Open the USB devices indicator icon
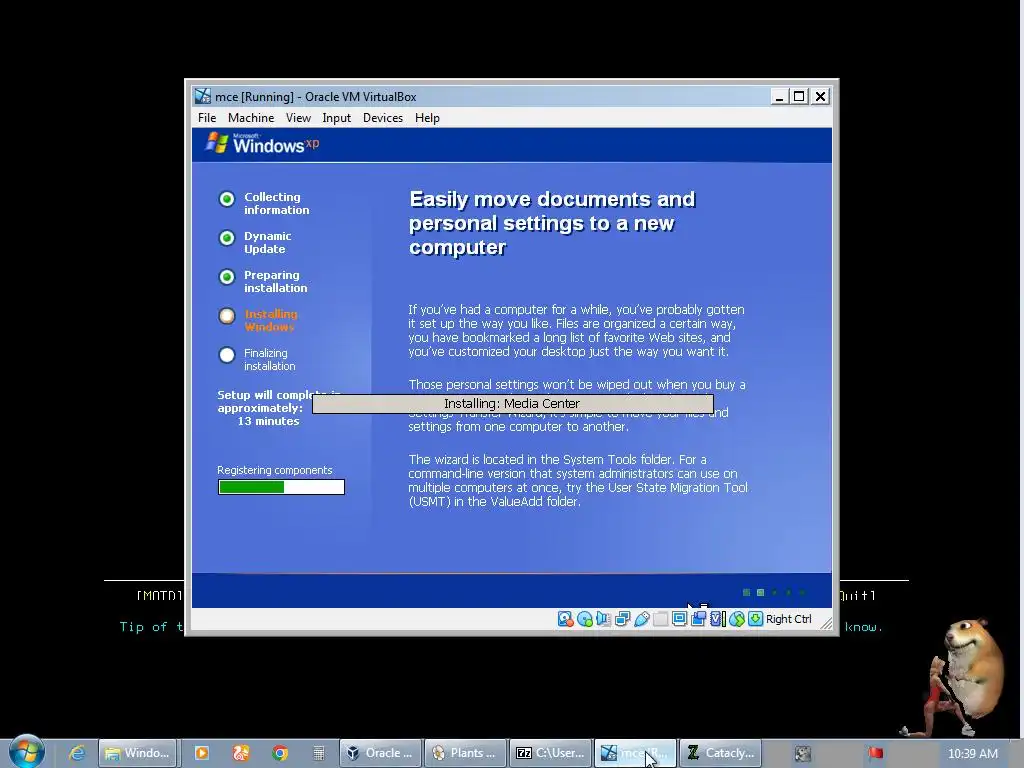Image resolution: width=1024 pixels, height=768 pixels. [x=641, y=619]
